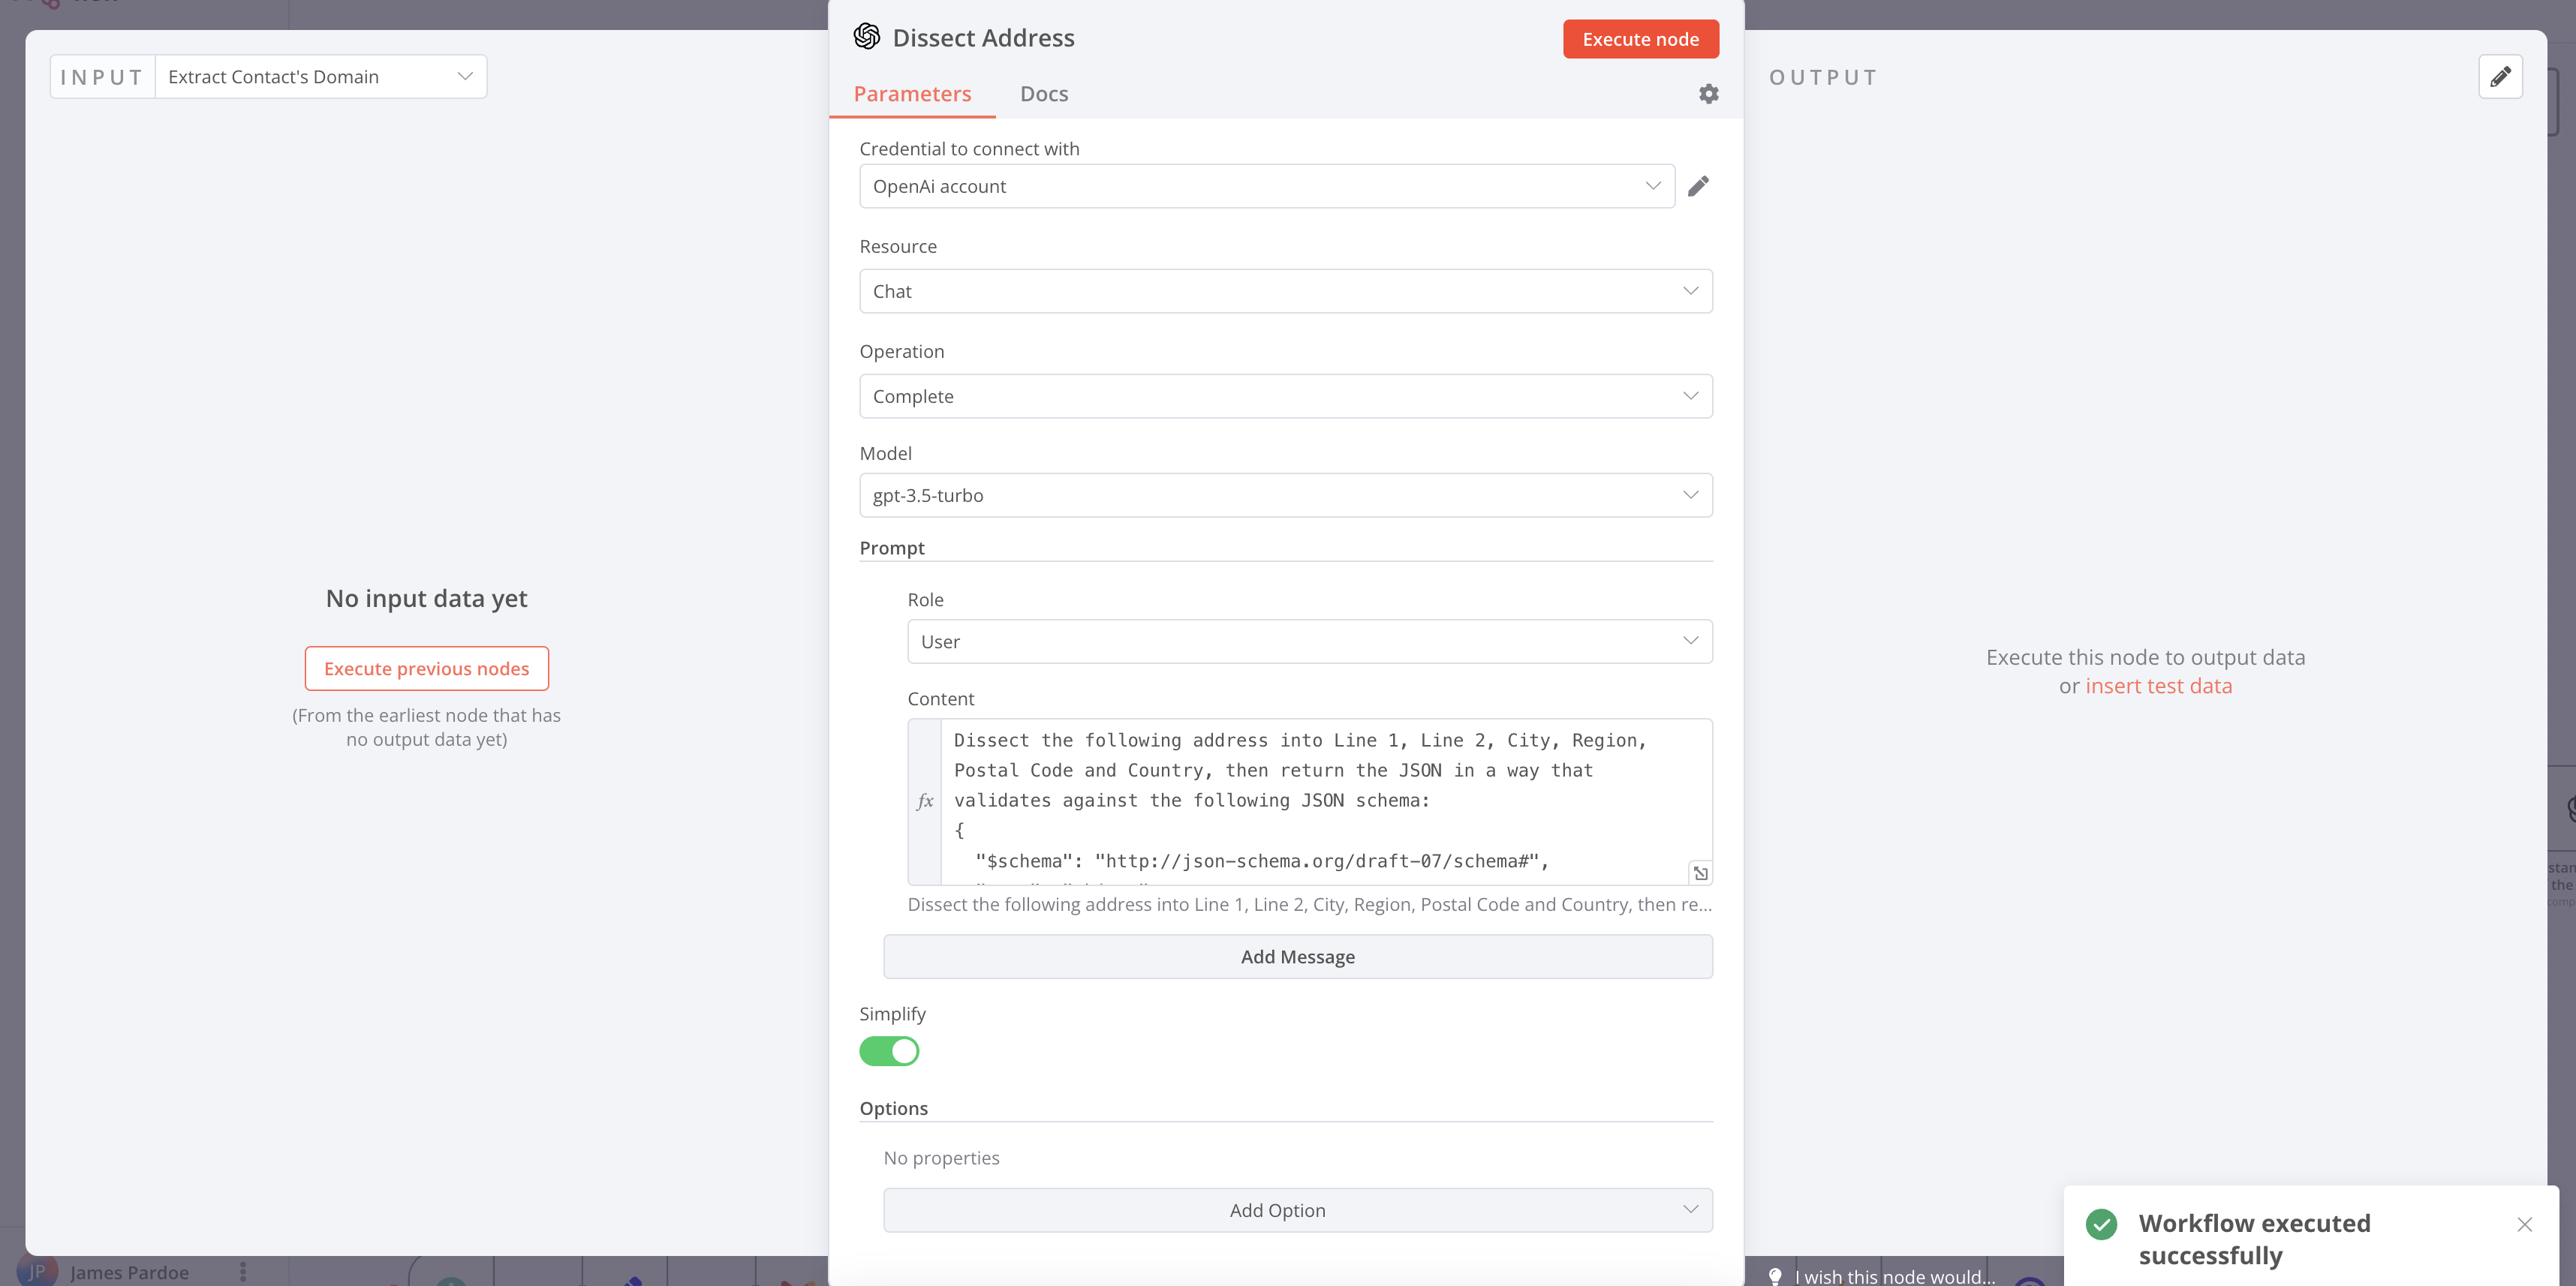Open the node settings gear
2576x1286 pixels.
(x=1708, y=93)
